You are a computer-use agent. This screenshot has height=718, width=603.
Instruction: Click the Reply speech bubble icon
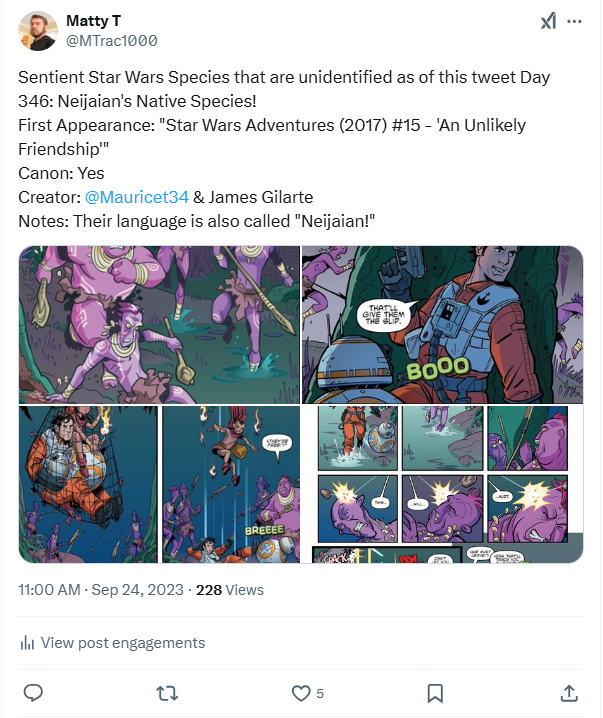click(33, 692)
